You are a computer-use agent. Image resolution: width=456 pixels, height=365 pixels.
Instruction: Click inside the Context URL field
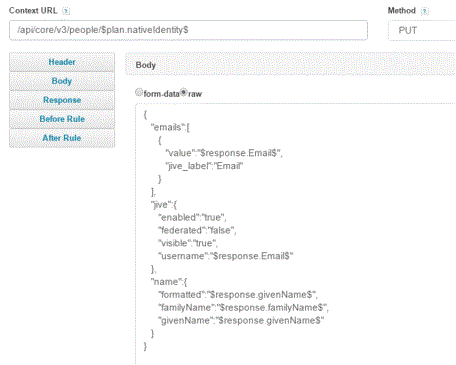coord(188,30)
